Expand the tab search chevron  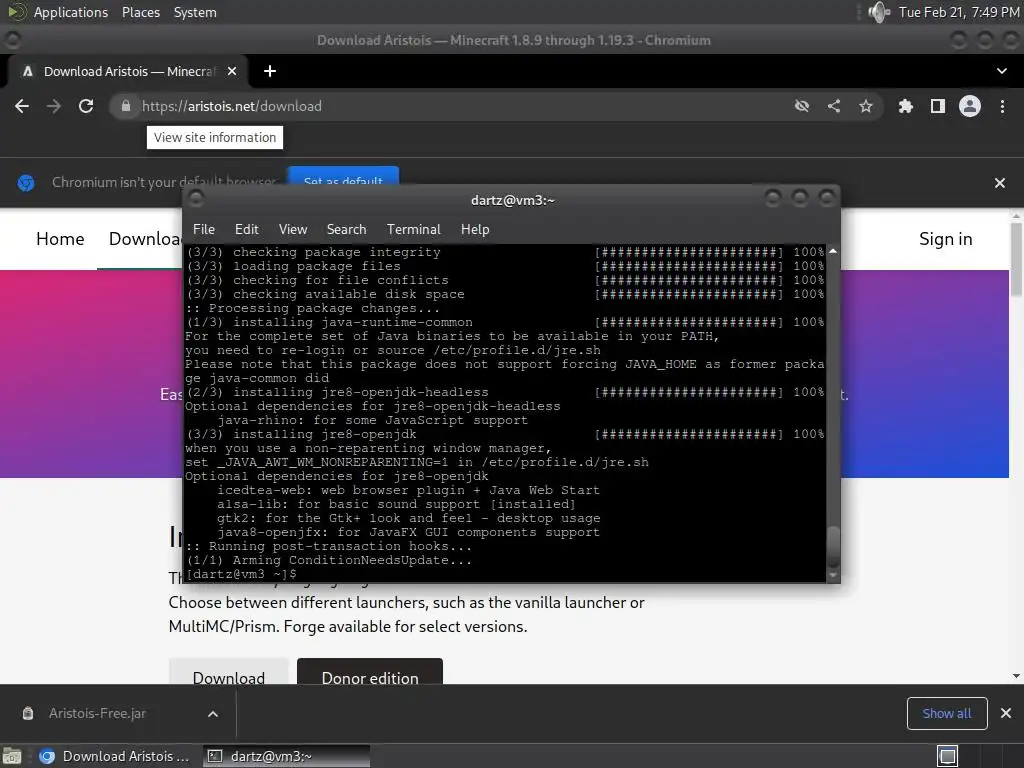coord(1002,71)
